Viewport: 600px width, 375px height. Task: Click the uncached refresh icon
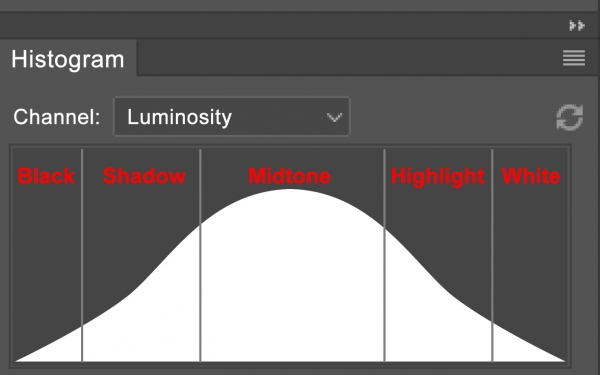570,117
